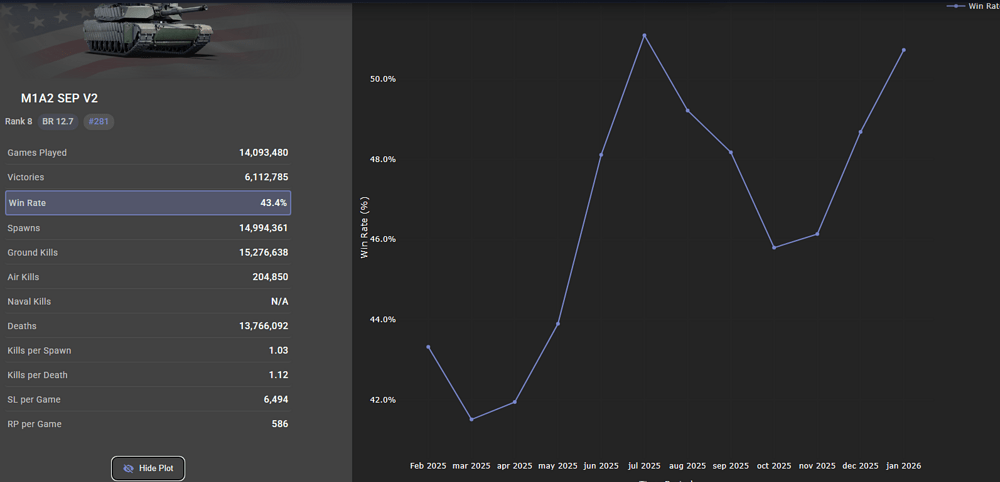Click the jul 2025 peak data point
Screen dimensions: 1000x482
point(644,35)
